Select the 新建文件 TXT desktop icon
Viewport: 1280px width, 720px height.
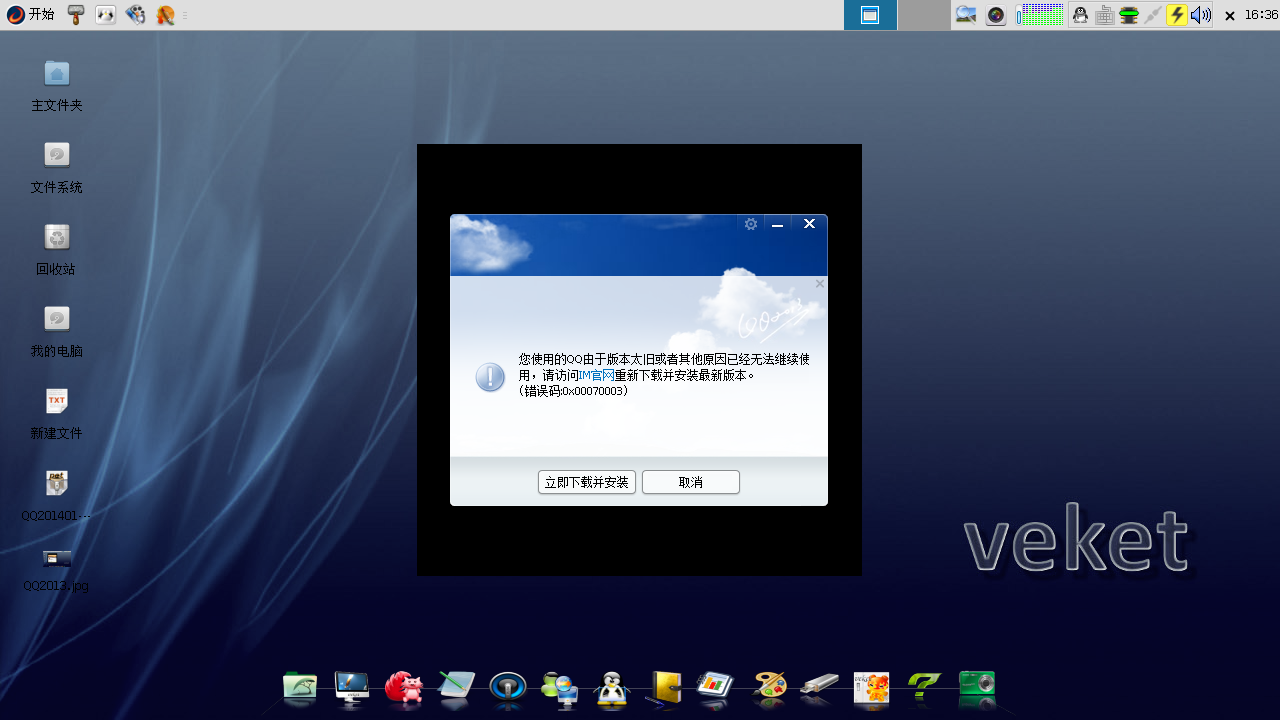pyautogui.click(x=57, y=414)
